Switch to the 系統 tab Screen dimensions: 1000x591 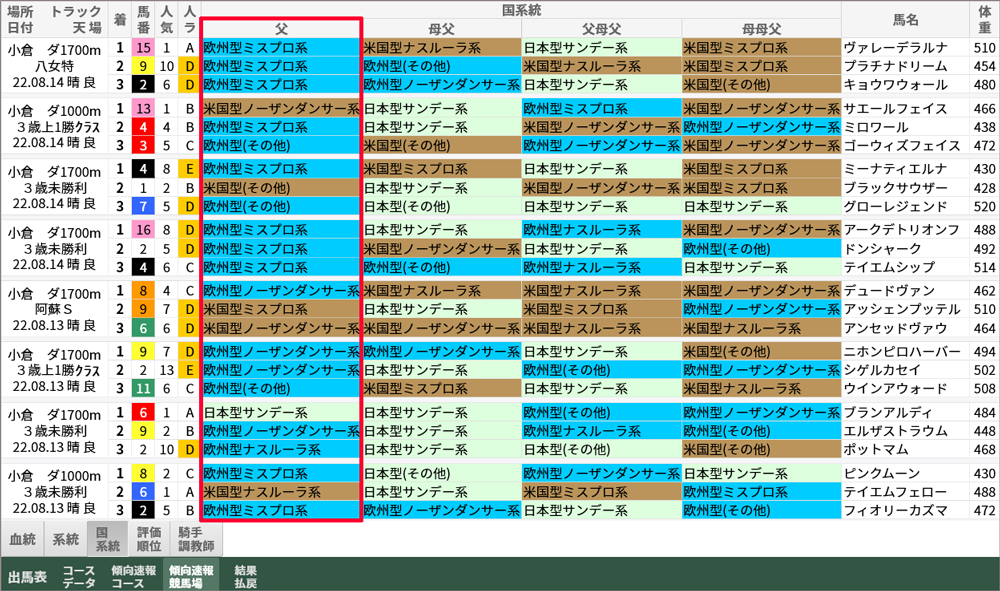(65, 539)
